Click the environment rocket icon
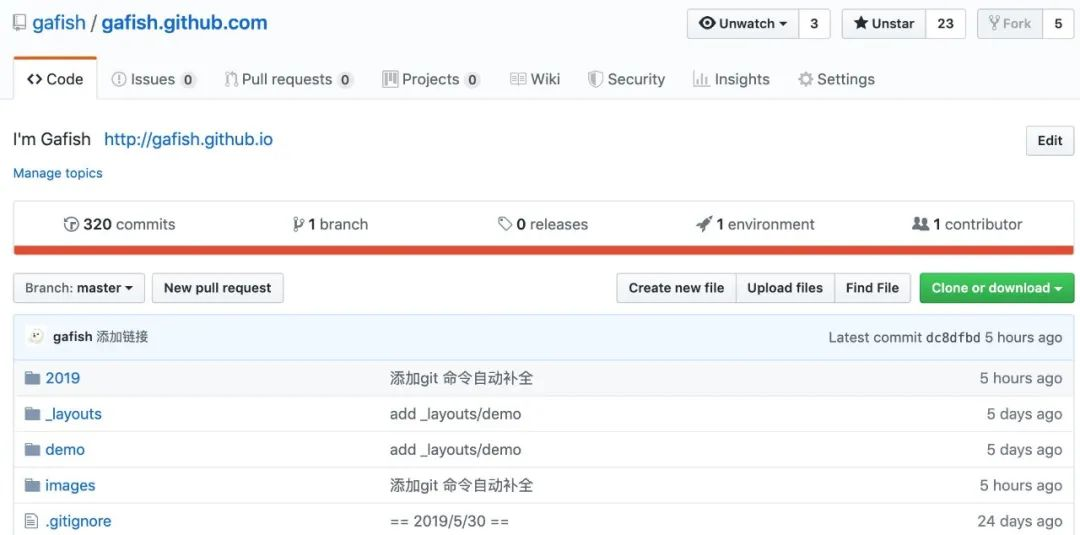This screenshot has width=1080, height=535. (704, 224)
